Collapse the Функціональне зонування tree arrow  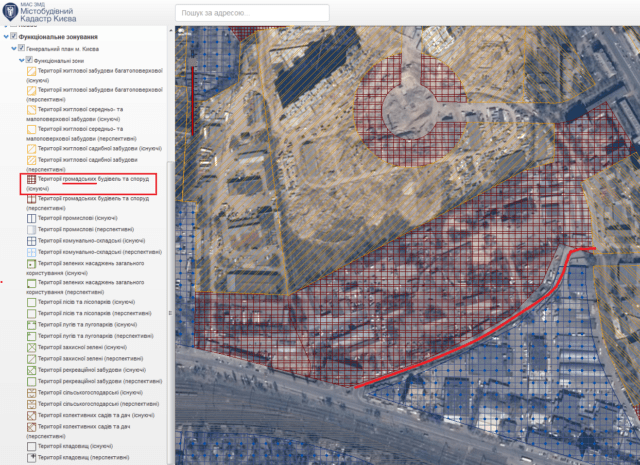[x=5, y=36]
